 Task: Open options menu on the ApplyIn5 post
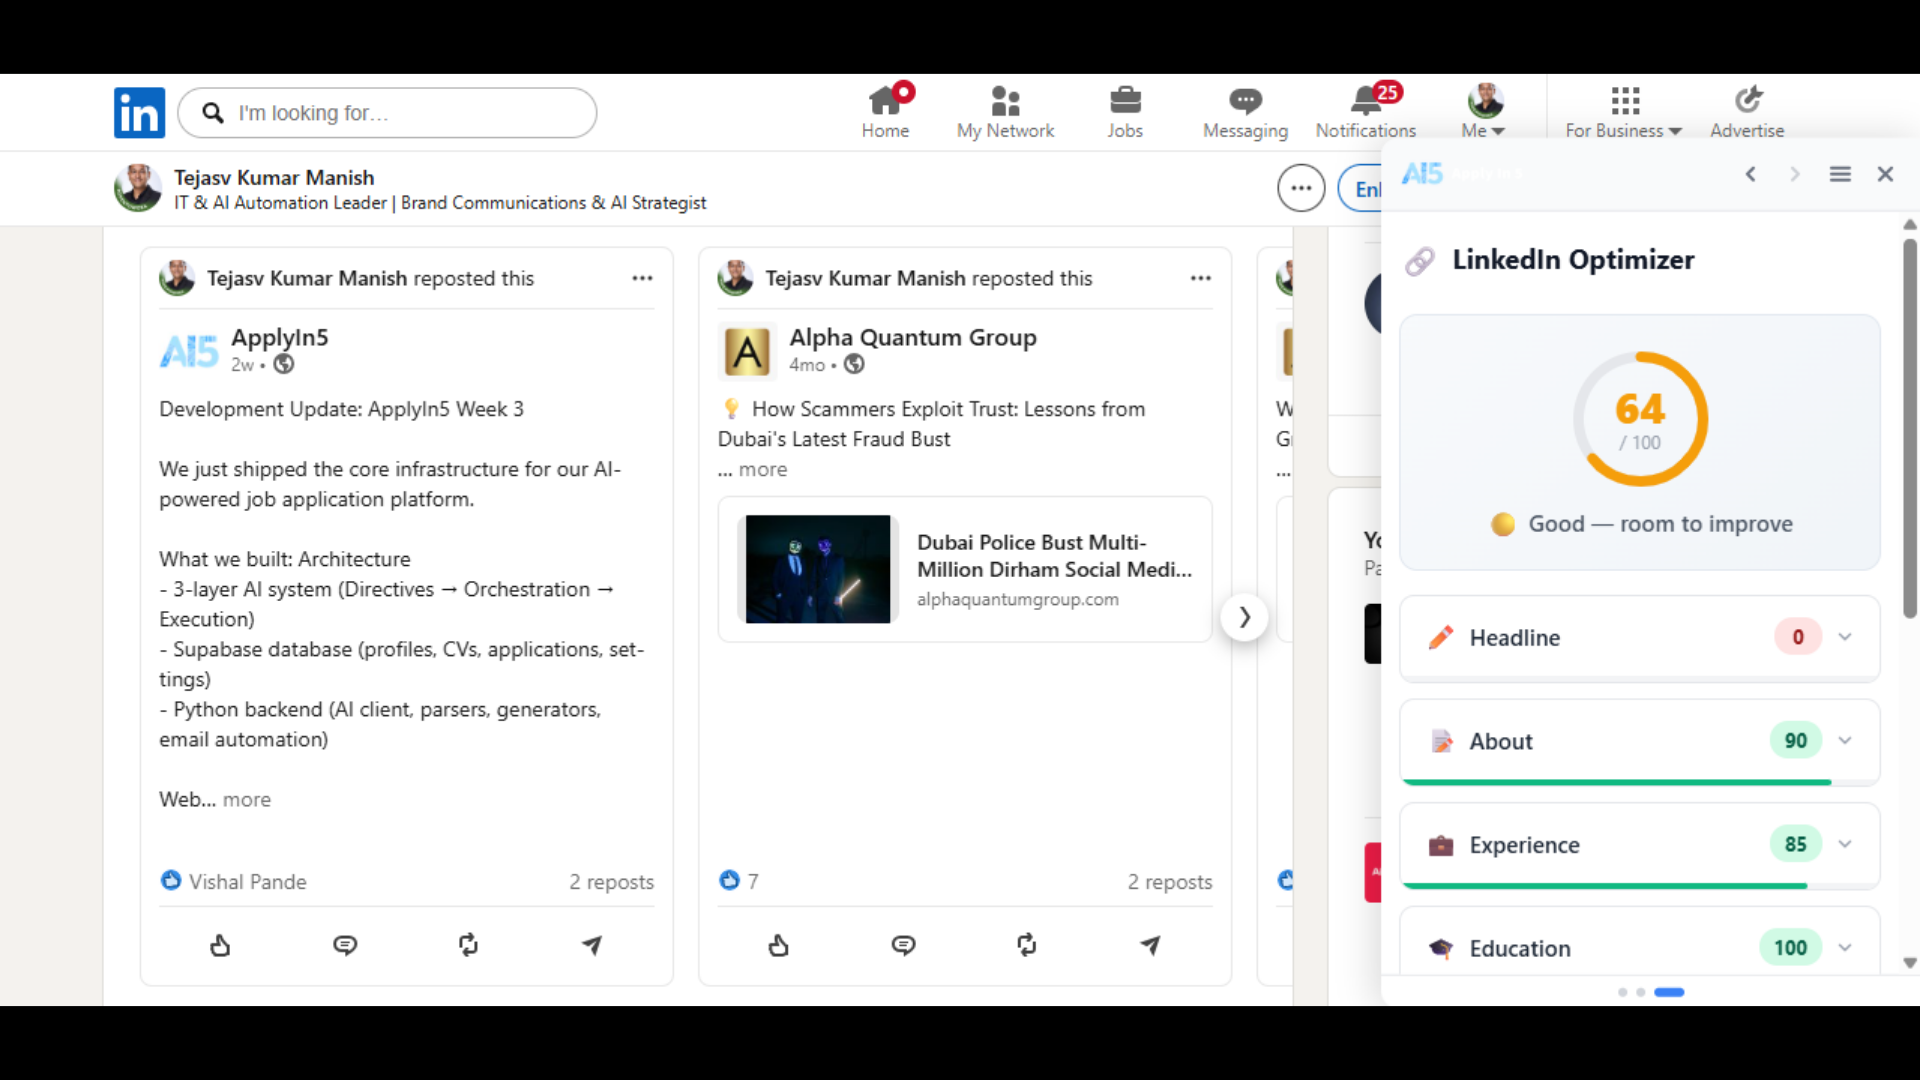coord(642,278)
